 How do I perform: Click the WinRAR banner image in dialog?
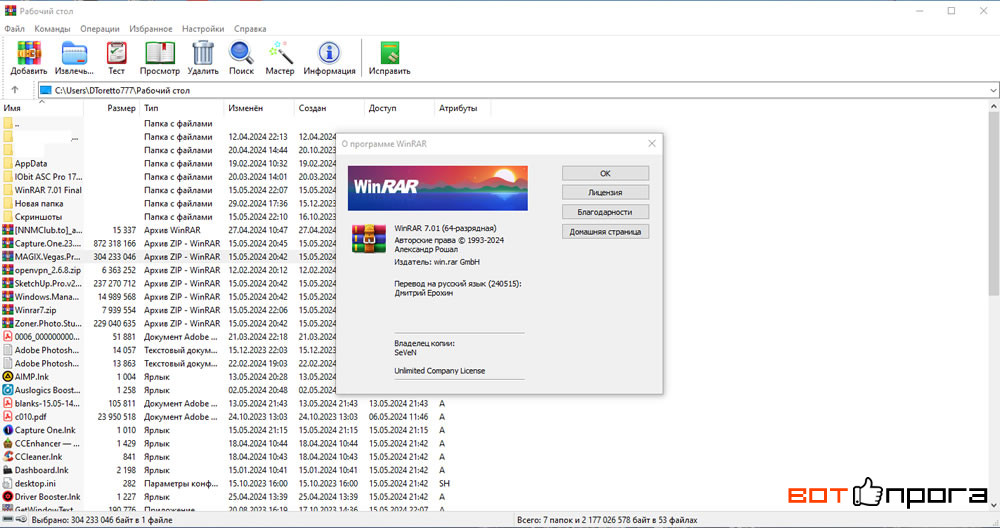(x=438, y=188)
